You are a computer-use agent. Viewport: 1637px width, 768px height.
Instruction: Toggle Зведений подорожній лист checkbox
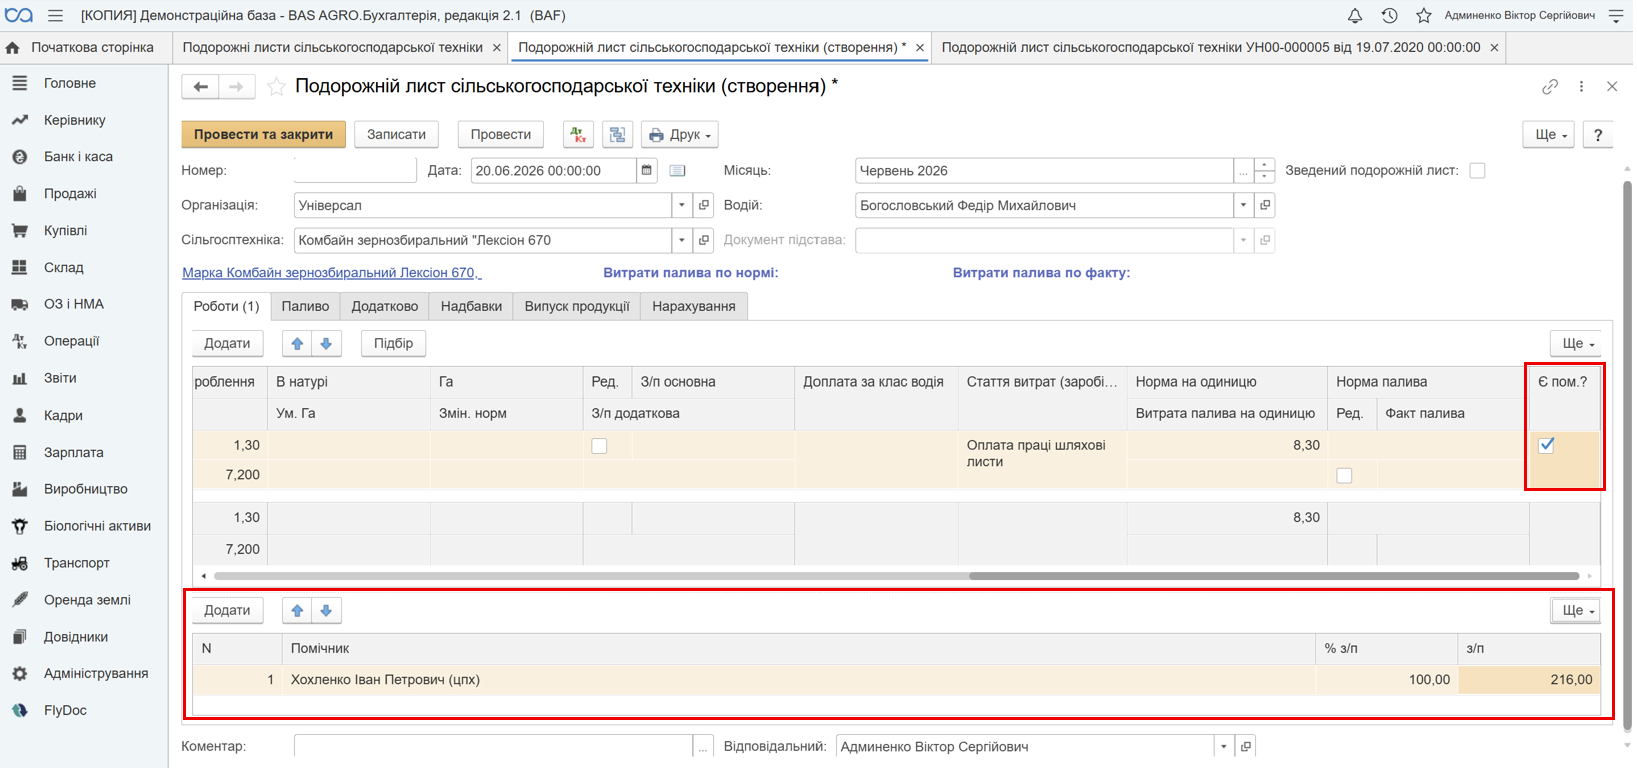tap(1477, 171)
